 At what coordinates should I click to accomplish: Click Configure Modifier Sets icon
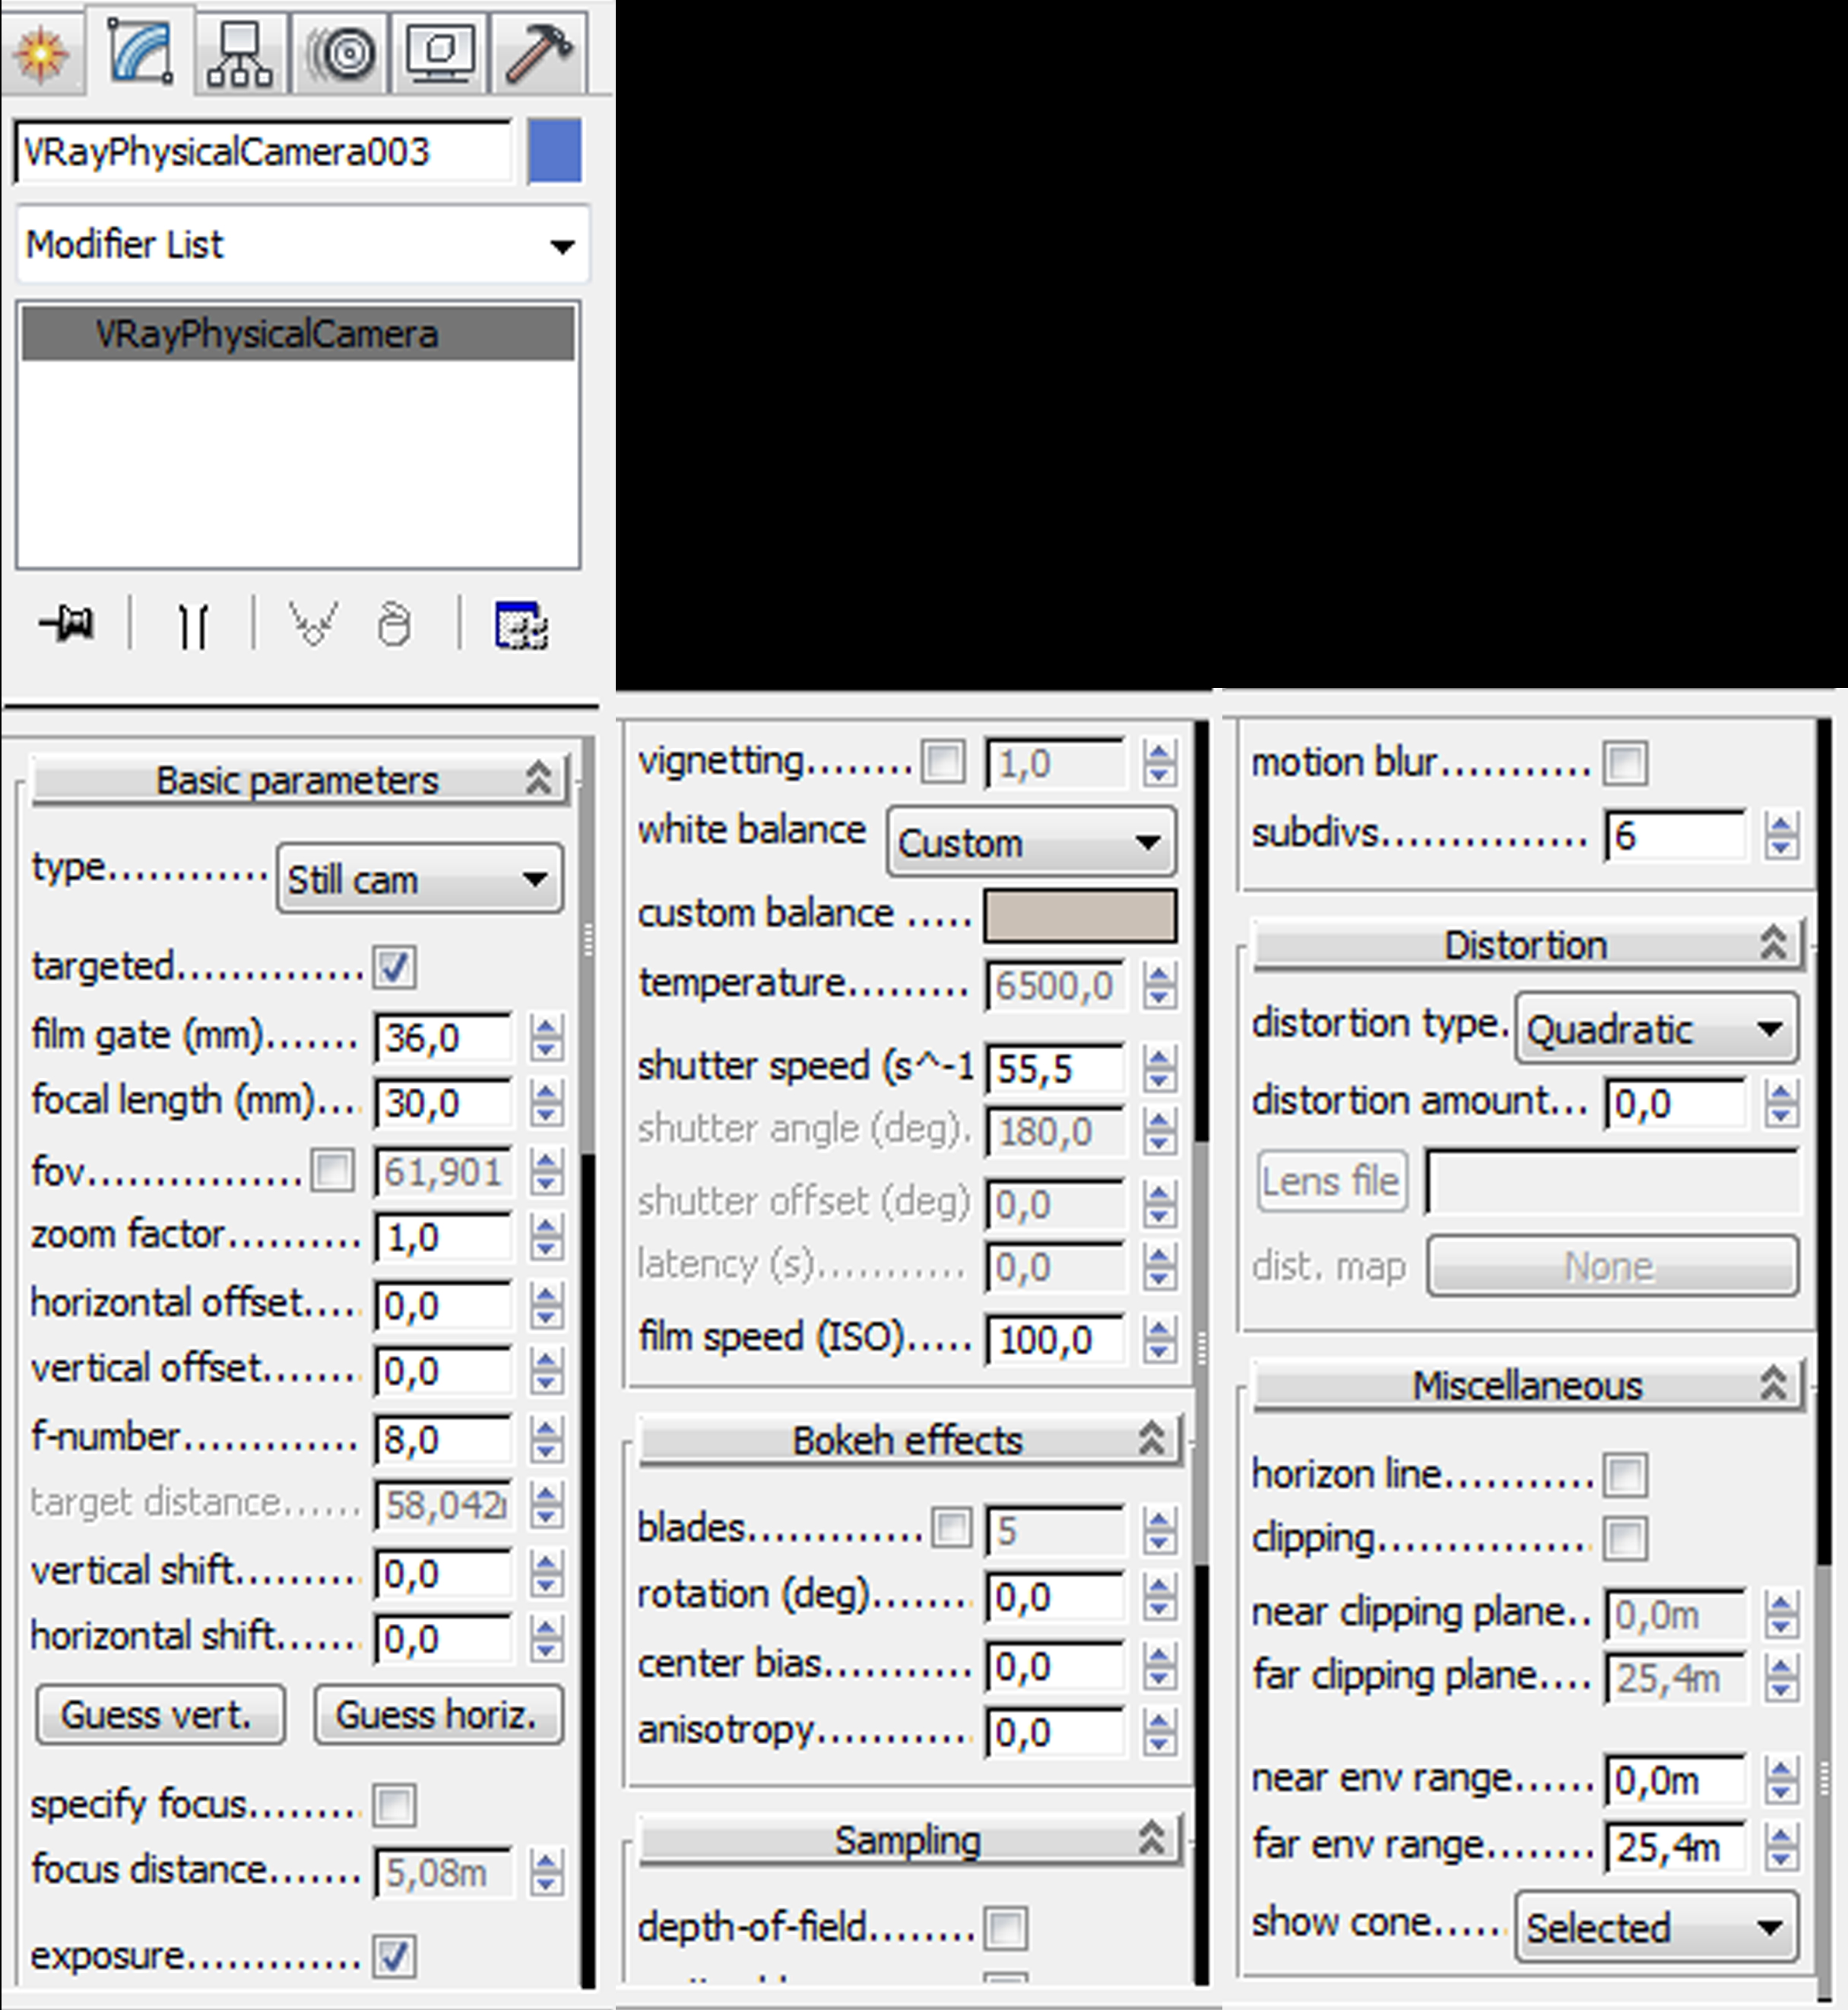[x=521, y=626]
